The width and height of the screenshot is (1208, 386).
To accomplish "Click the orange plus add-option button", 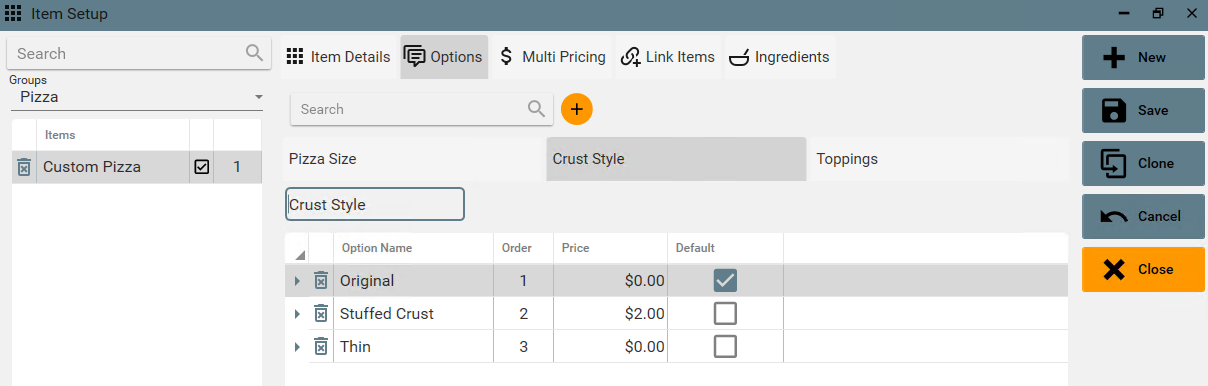I will pos(577,109).
